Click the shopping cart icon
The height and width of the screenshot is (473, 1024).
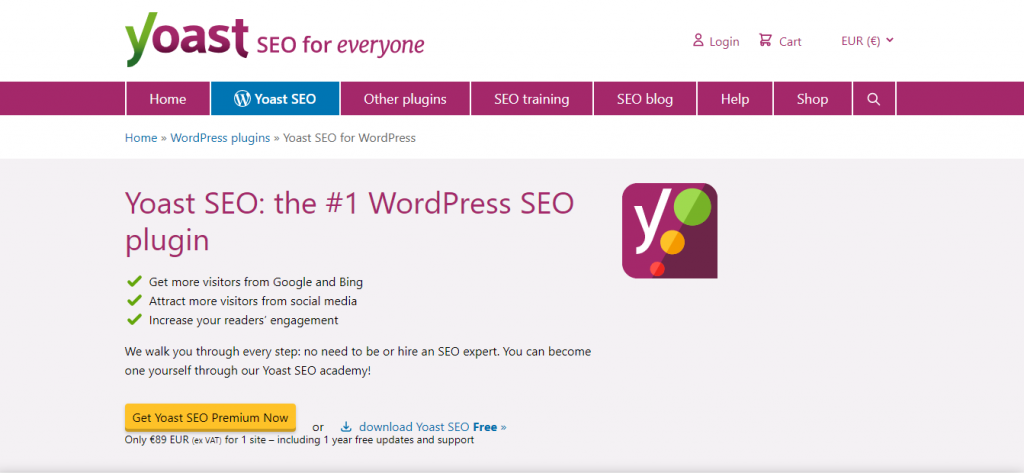[x=765, y=41]
